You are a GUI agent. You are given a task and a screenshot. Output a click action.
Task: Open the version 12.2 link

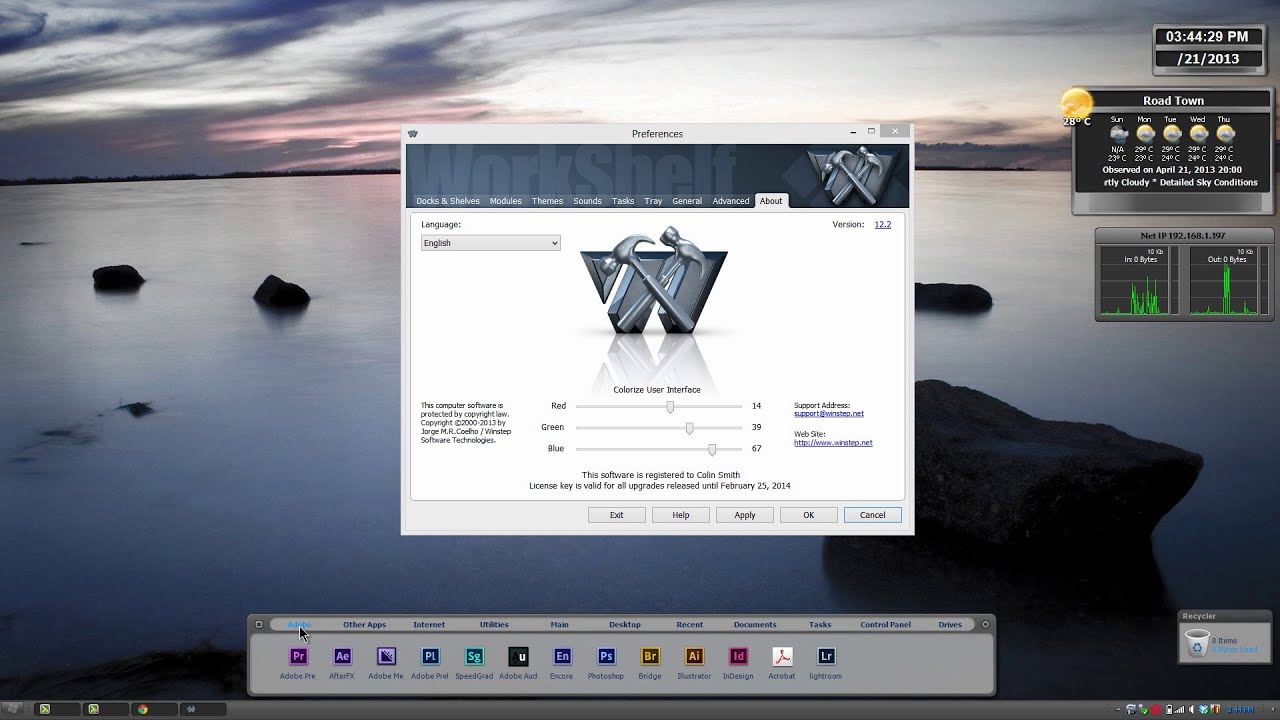point(883,225)
